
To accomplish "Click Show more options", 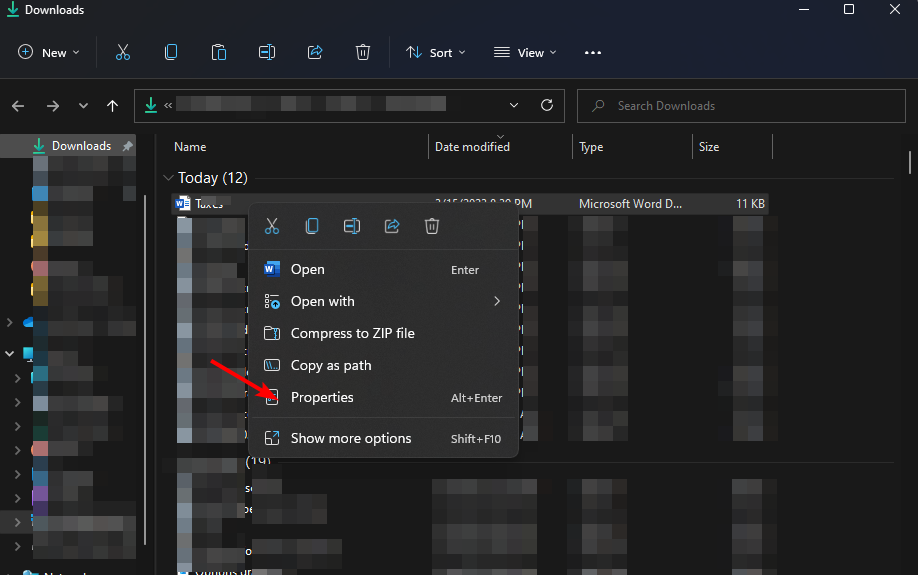I will coord(351,438).
